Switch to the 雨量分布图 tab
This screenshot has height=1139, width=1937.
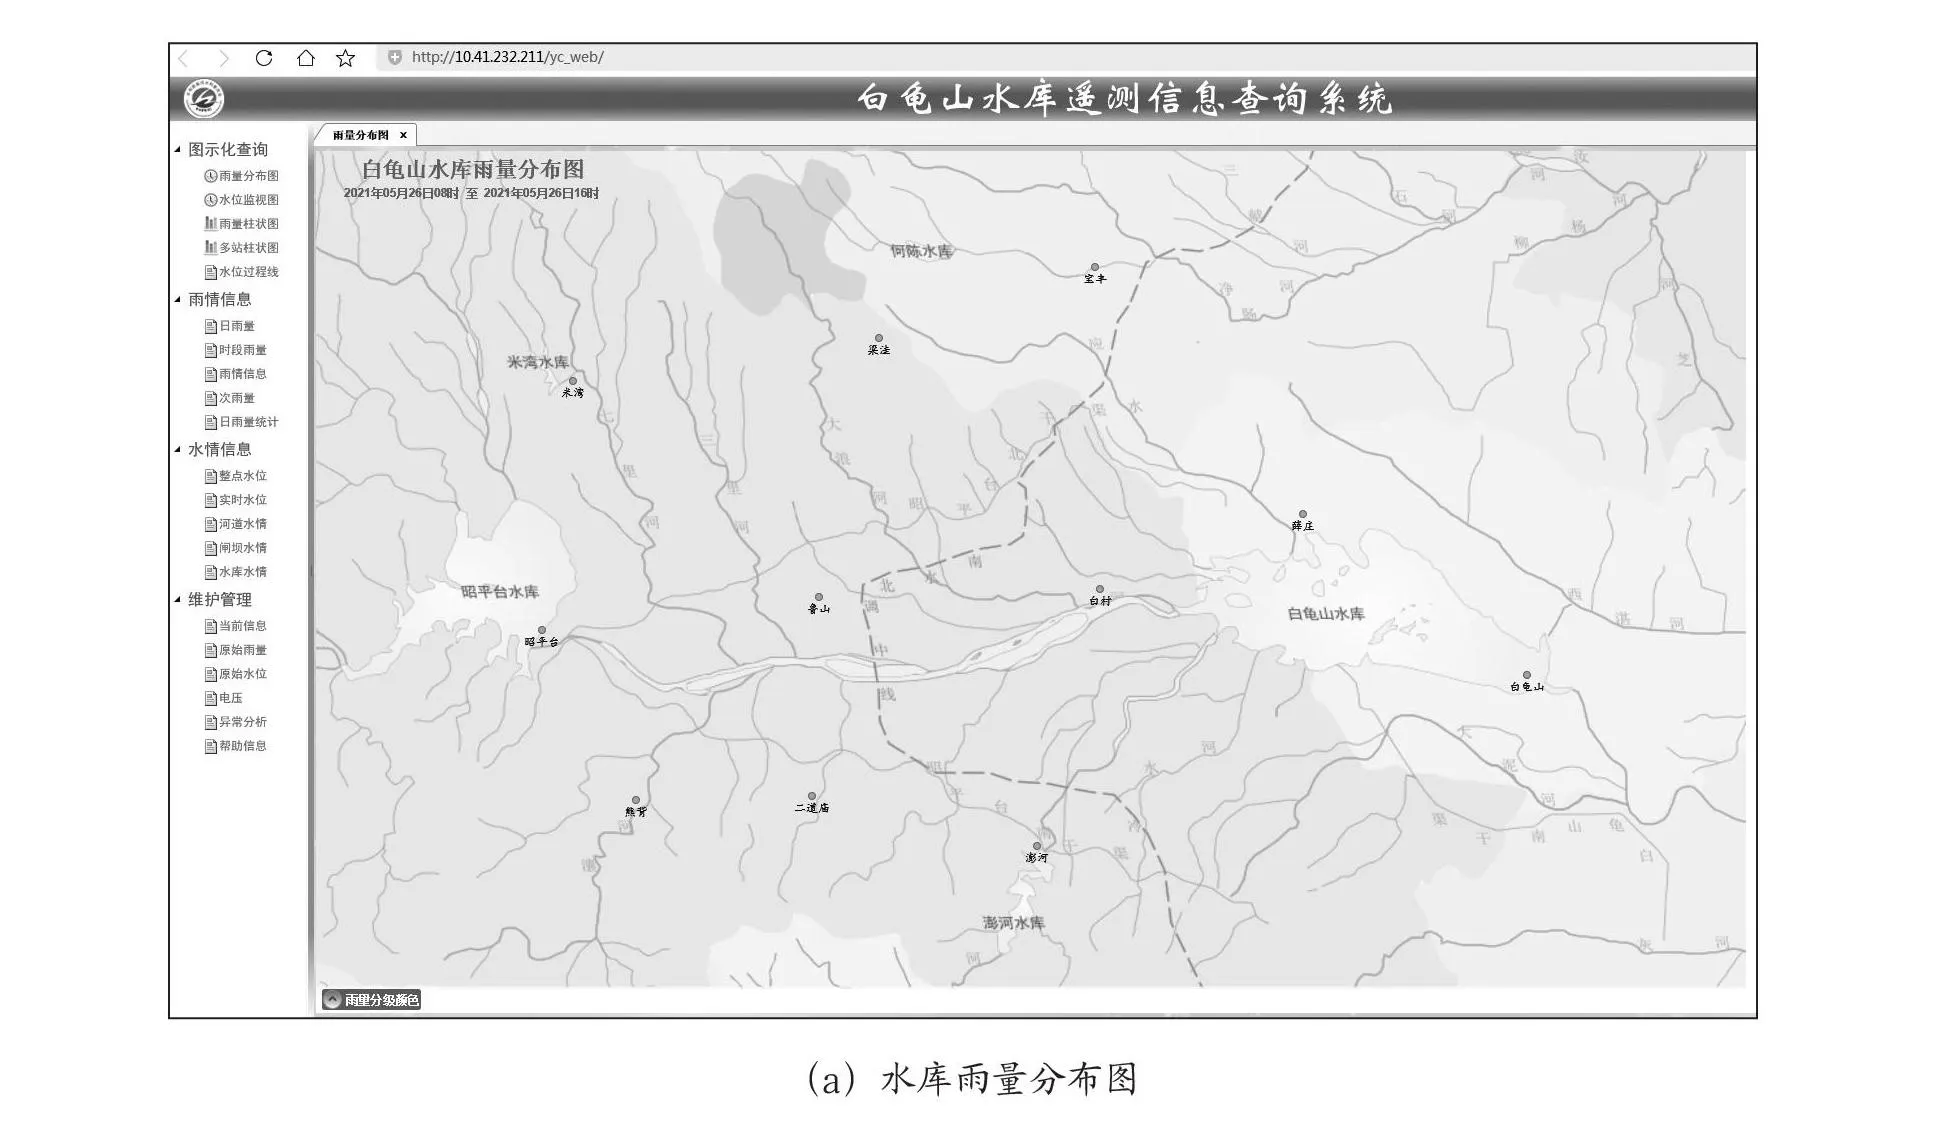point(361,135)
